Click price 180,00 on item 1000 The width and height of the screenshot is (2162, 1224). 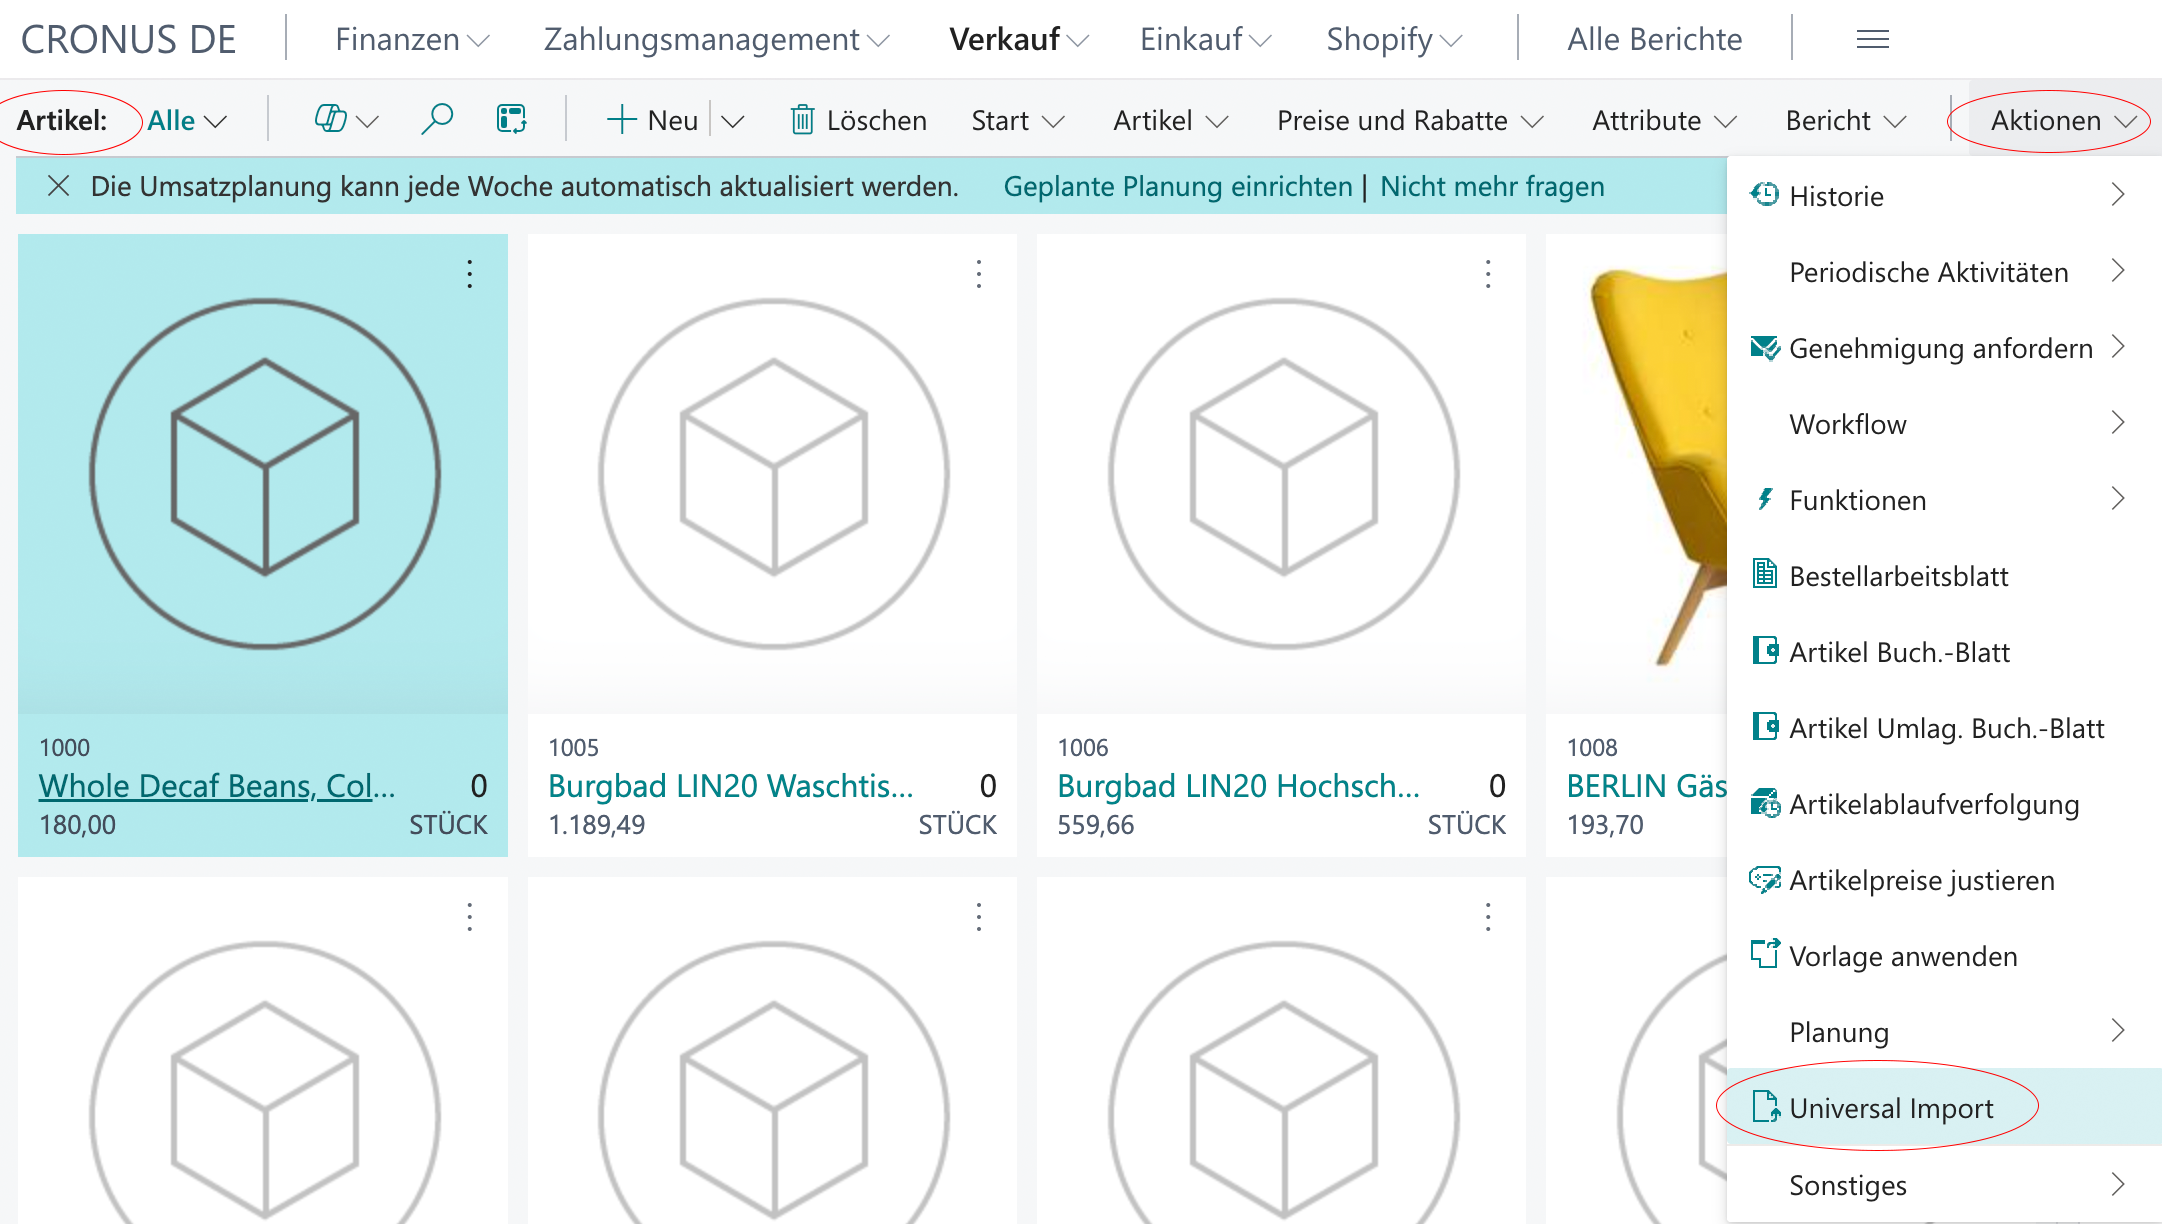coord(78,825)
